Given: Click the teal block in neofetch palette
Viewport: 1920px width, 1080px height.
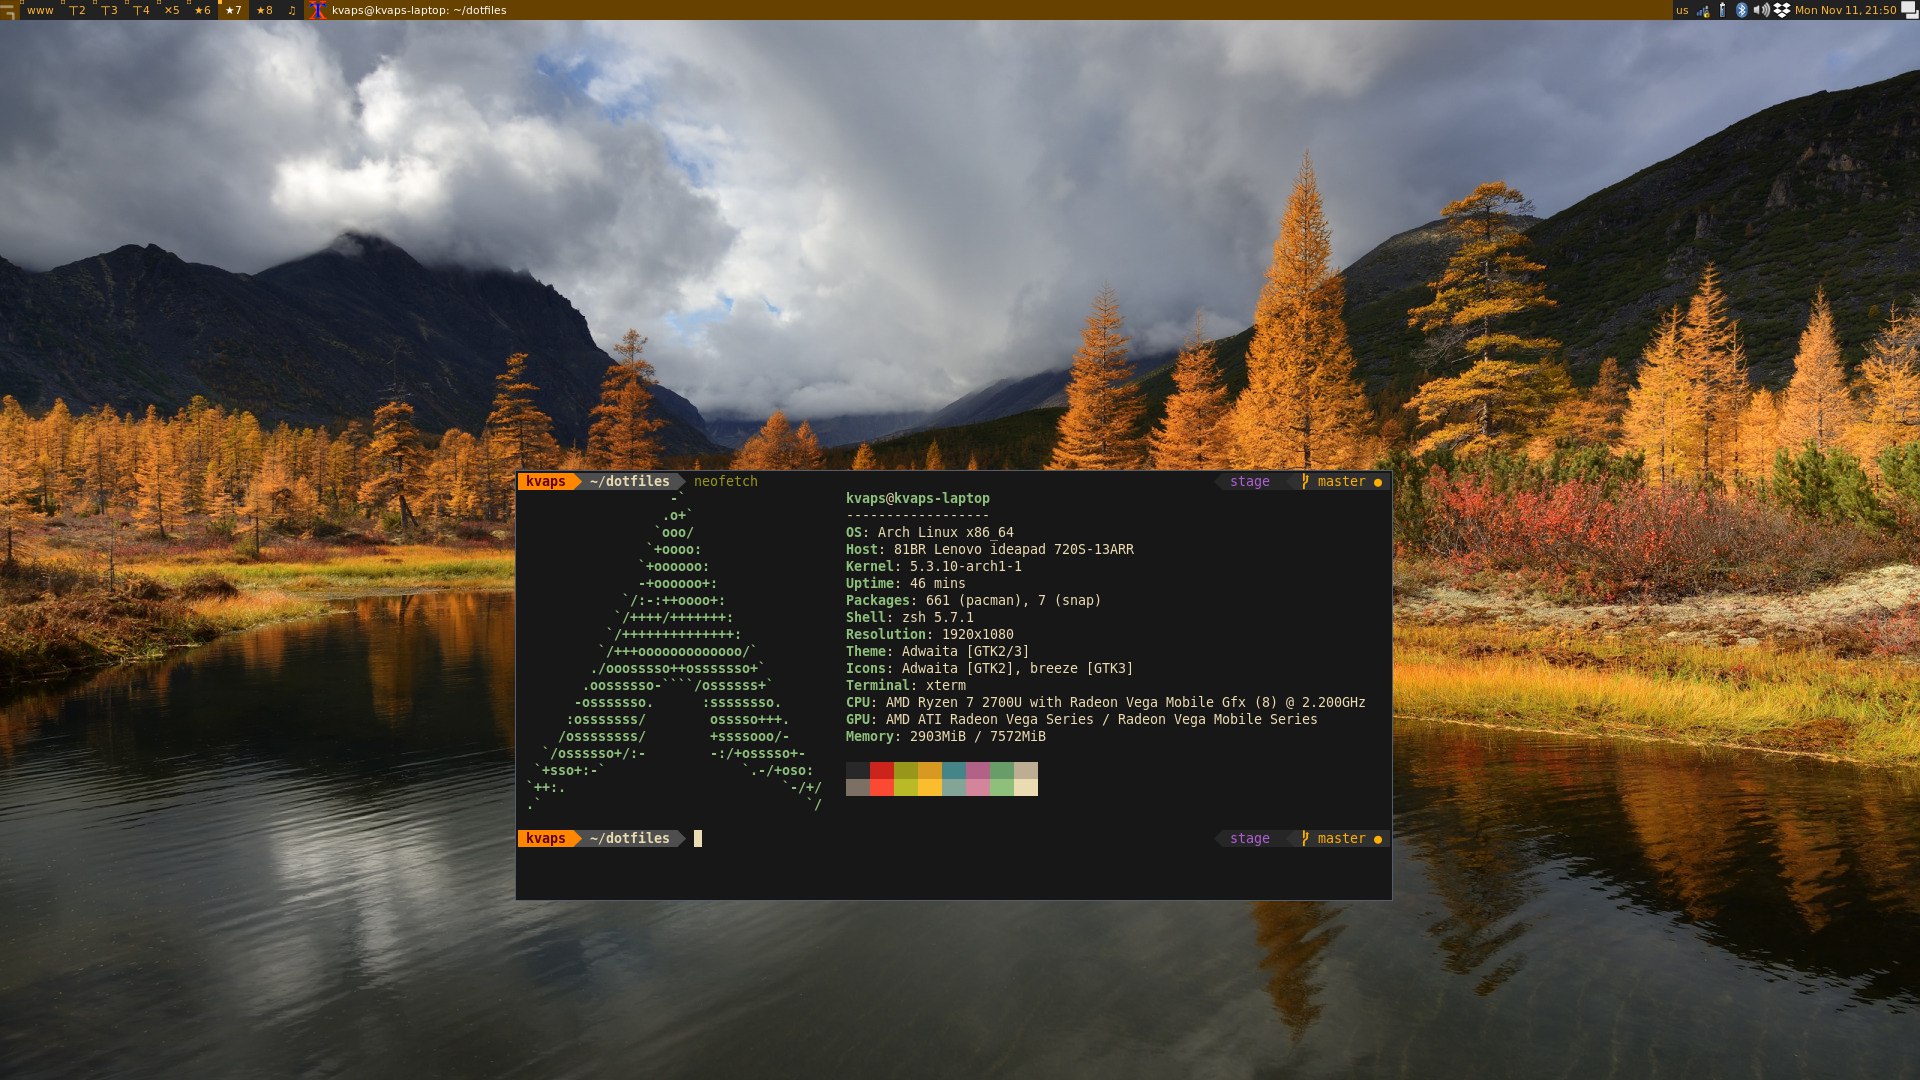Looking at the screenshot, I should click(954, 770).
